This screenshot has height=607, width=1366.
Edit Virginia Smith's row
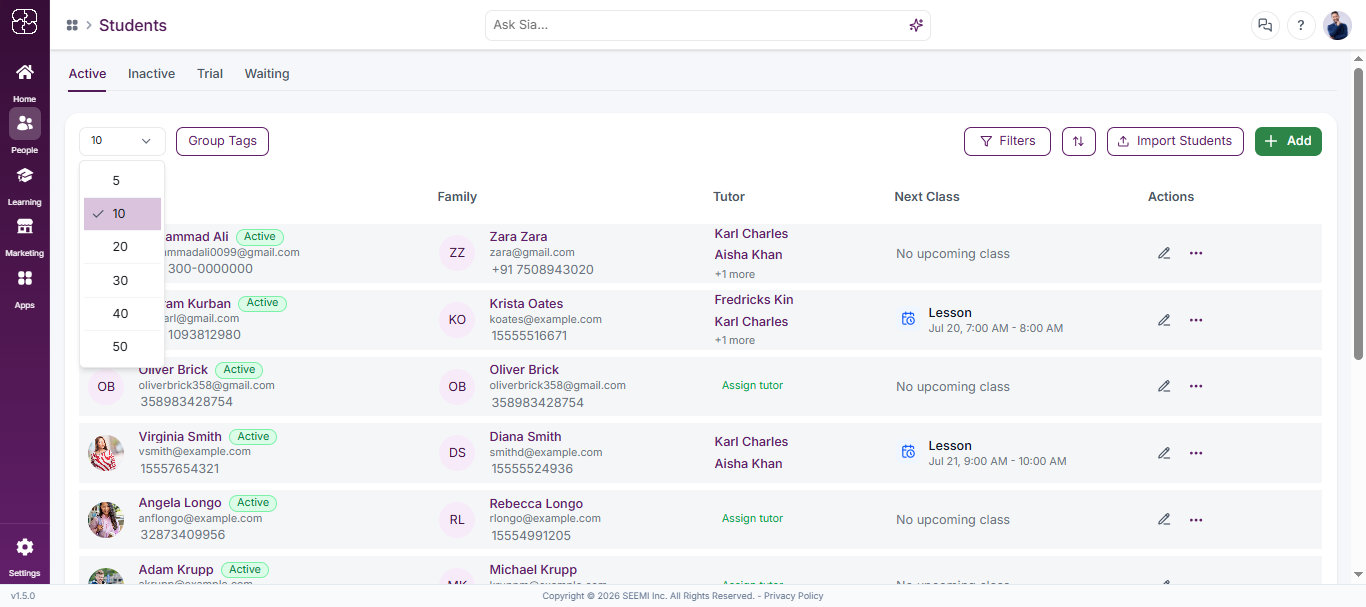1164,453
